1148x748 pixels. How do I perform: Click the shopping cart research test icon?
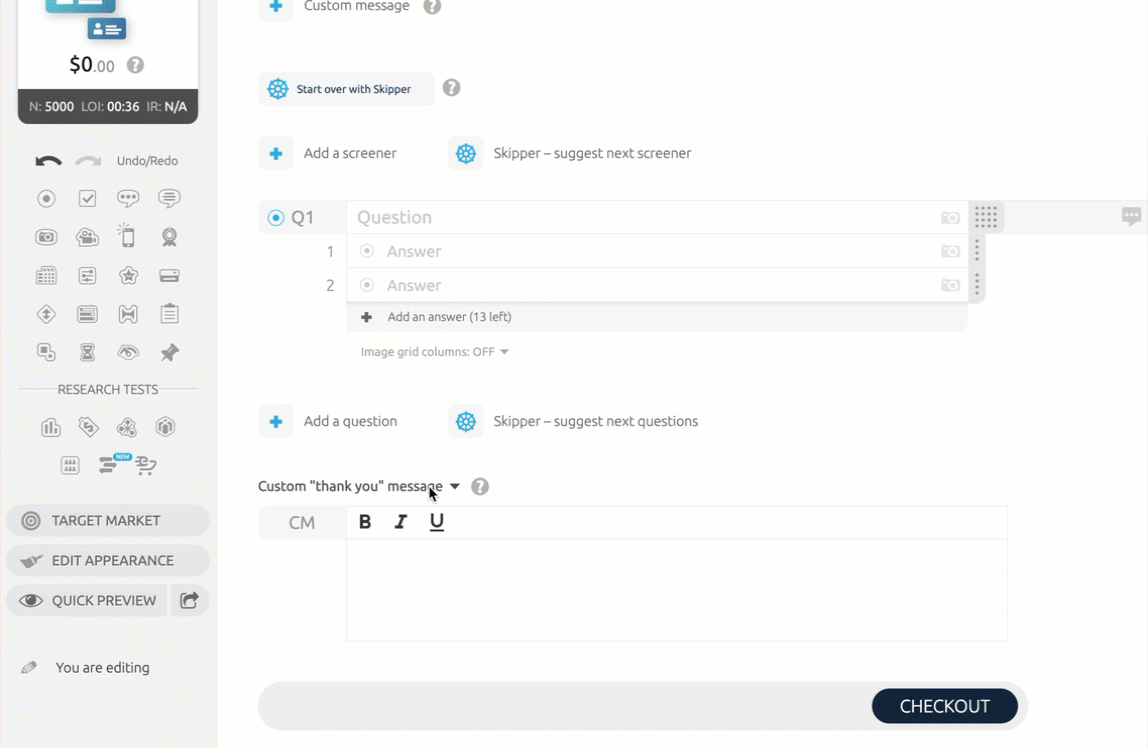coord(146,465)
